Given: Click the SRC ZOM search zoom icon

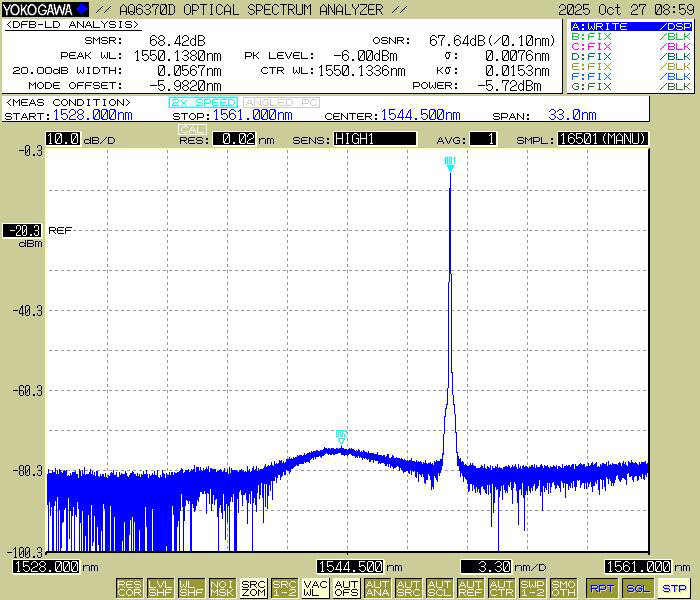Looking at the screenshot, I should [x=253, y=588].
